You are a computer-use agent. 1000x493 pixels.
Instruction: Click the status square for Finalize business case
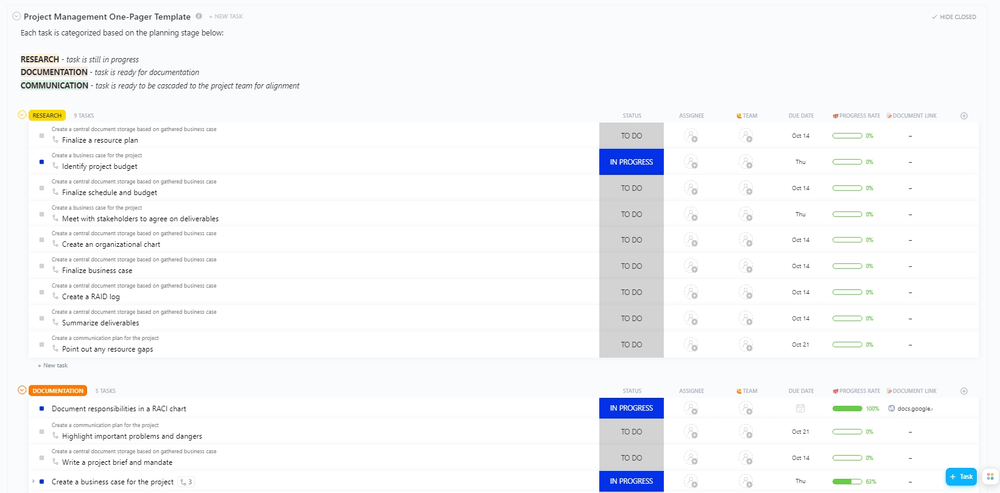click(x=41, y=266)
